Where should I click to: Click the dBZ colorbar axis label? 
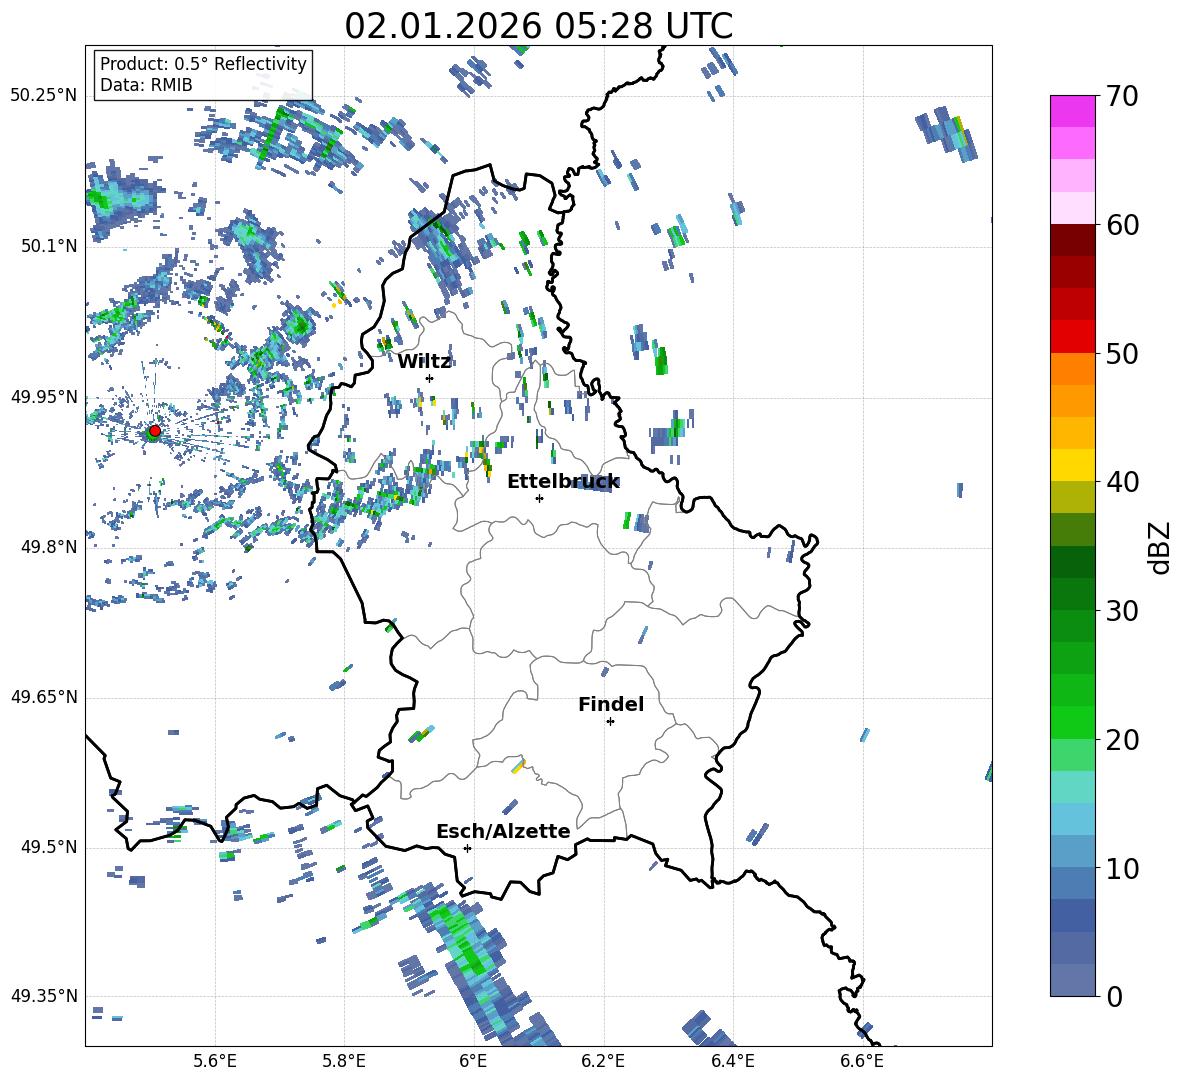click(1159, 547)
